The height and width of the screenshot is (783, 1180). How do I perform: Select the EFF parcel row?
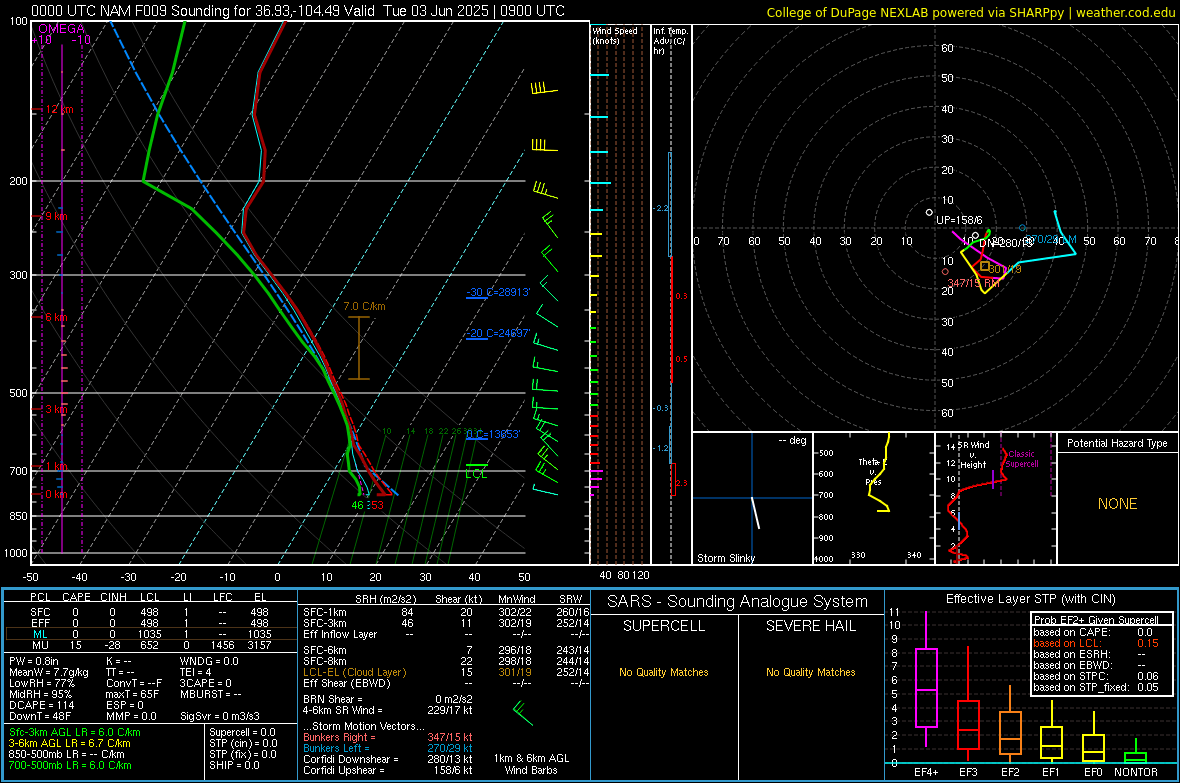tap(150, 623)
